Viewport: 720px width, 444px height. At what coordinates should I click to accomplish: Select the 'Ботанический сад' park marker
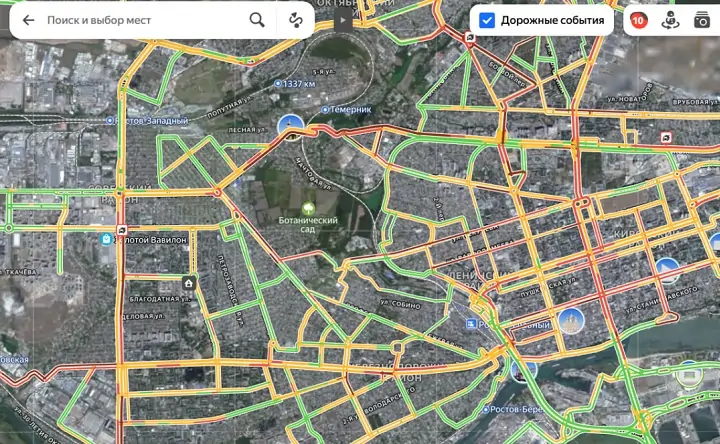(308, 207)
